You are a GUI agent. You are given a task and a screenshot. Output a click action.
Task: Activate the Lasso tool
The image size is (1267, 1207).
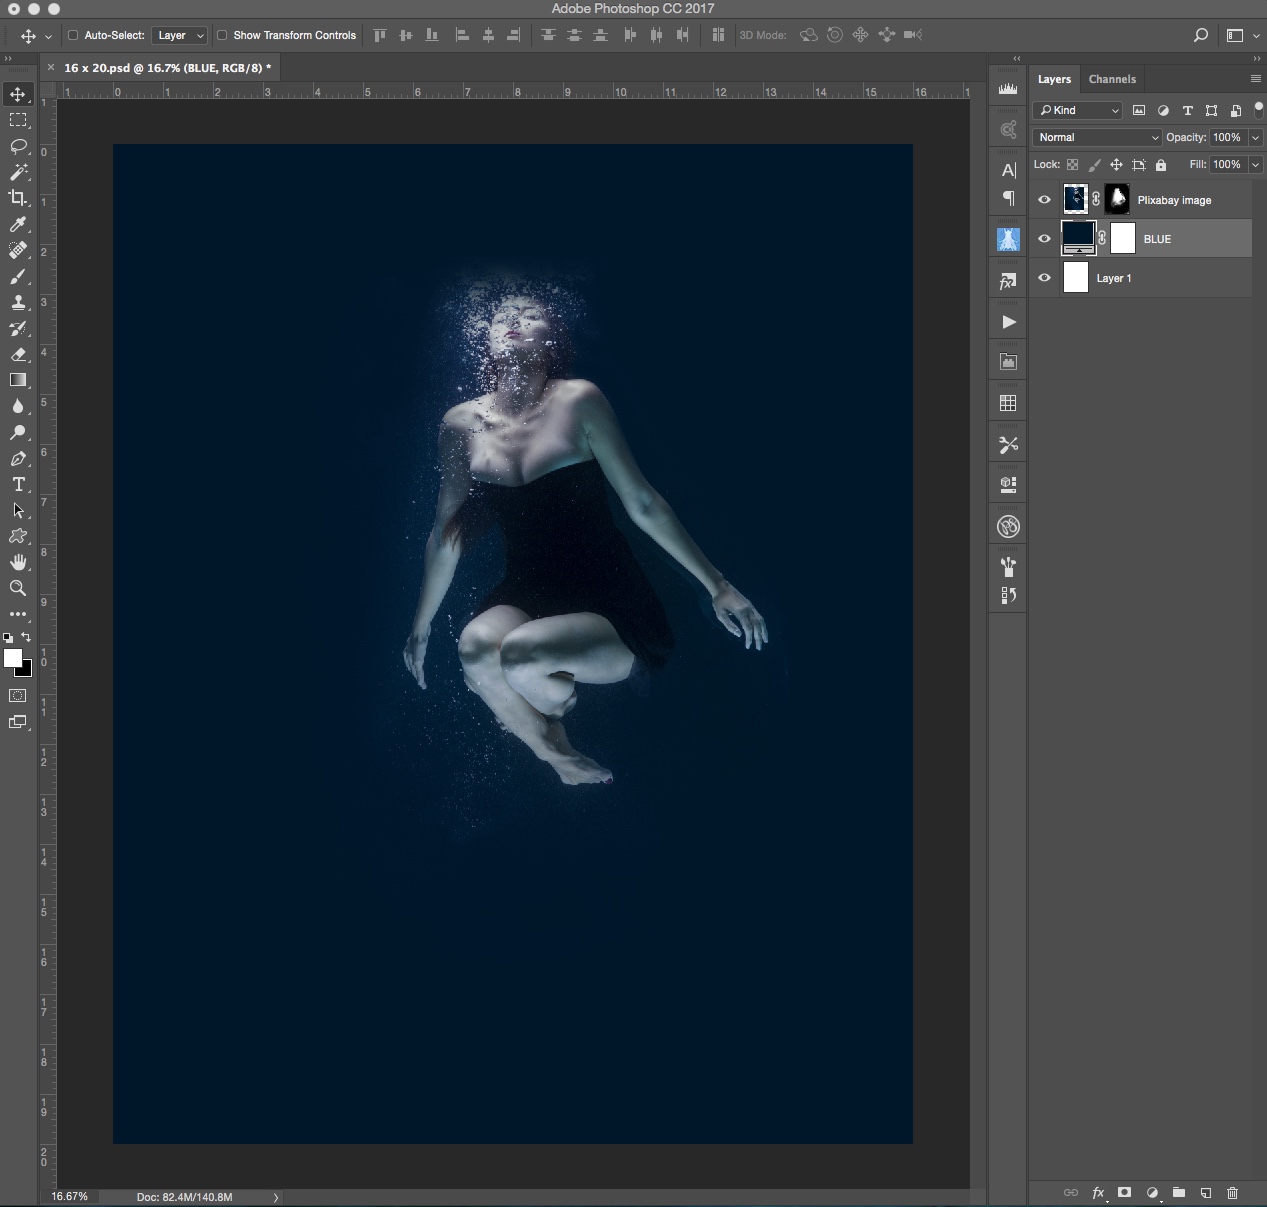[17, 146]
